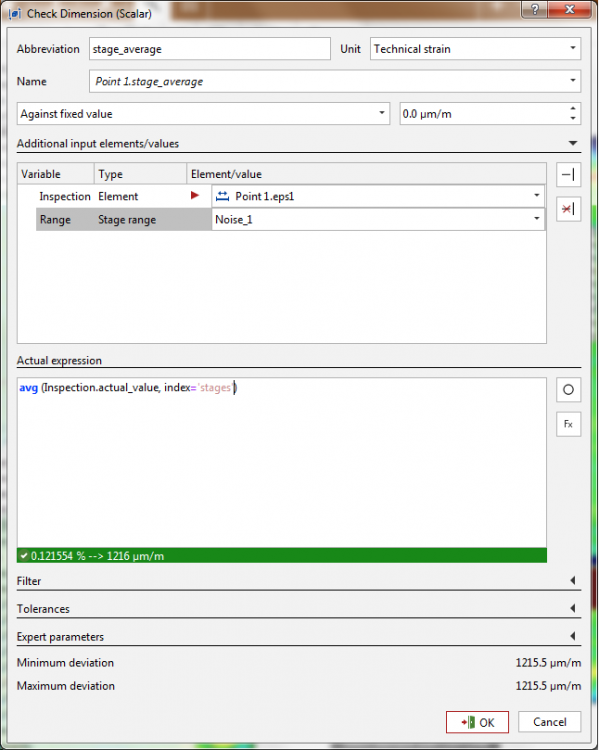The height and width of the screenshot is (750, 599).
Task: Click the Maximum deviation value 1215.5 µm/m
Action: click(x=548, y=686)
